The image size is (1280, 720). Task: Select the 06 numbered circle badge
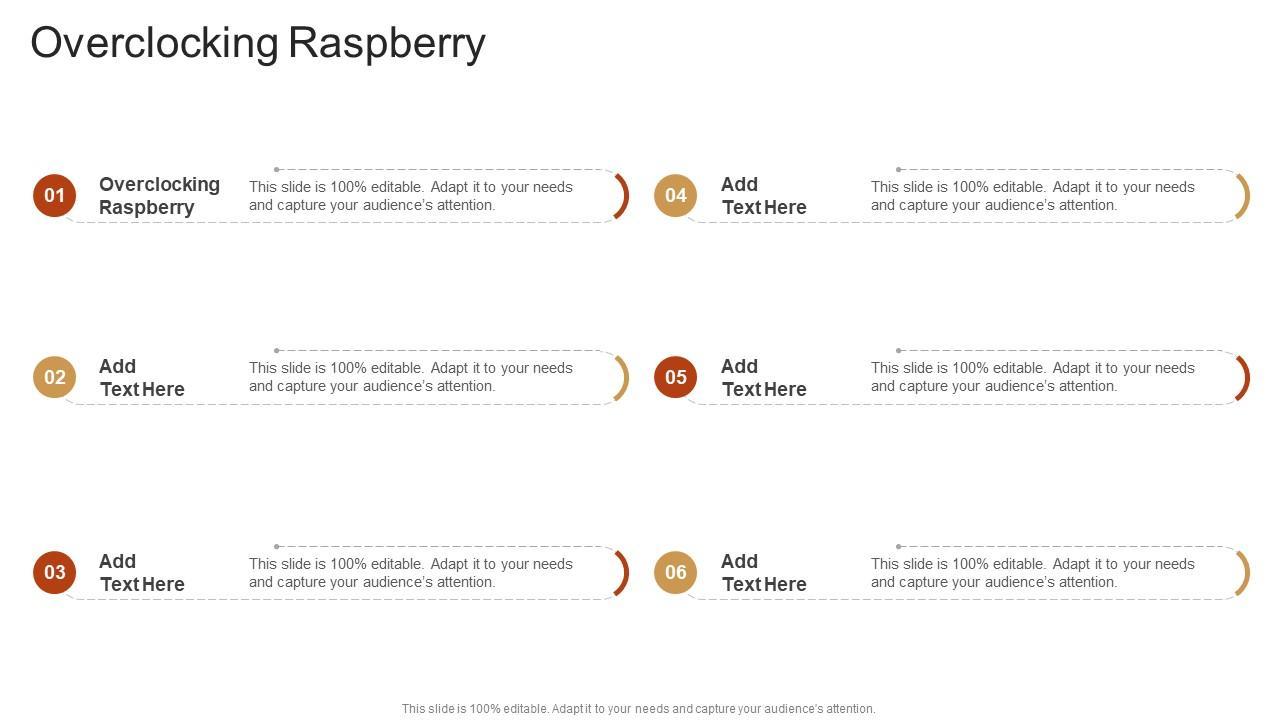click(676, 572)
